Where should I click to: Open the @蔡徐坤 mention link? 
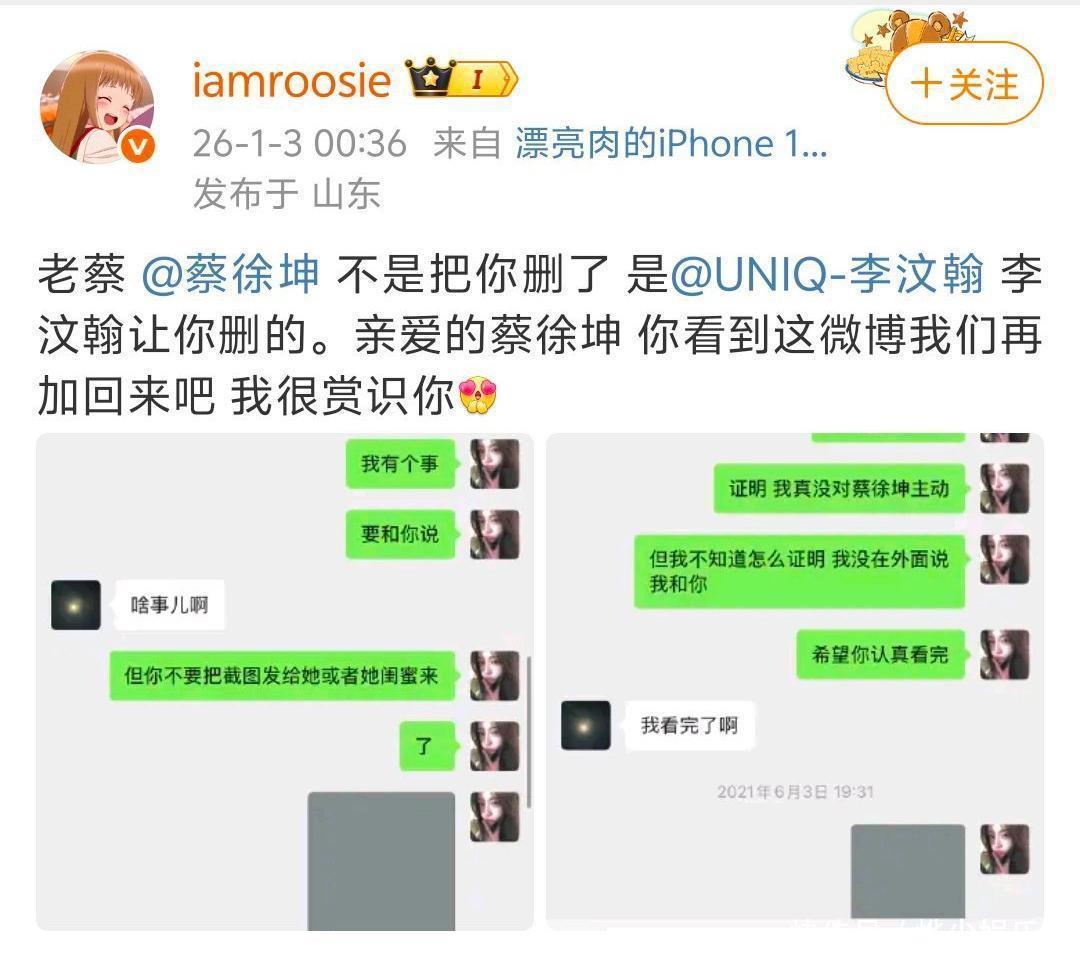230,273
